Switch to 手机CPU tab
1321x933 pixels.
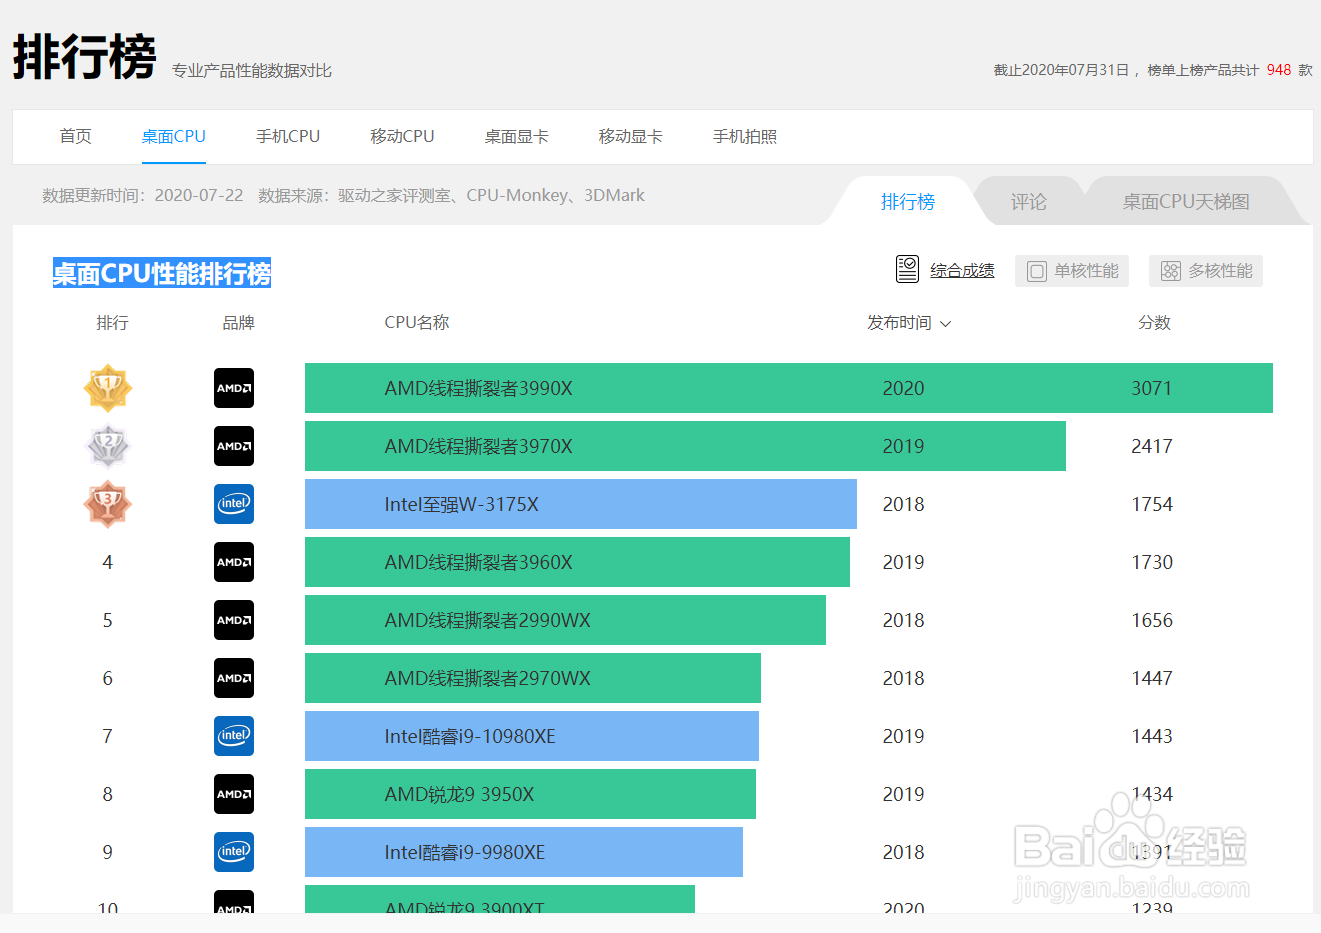288,136
